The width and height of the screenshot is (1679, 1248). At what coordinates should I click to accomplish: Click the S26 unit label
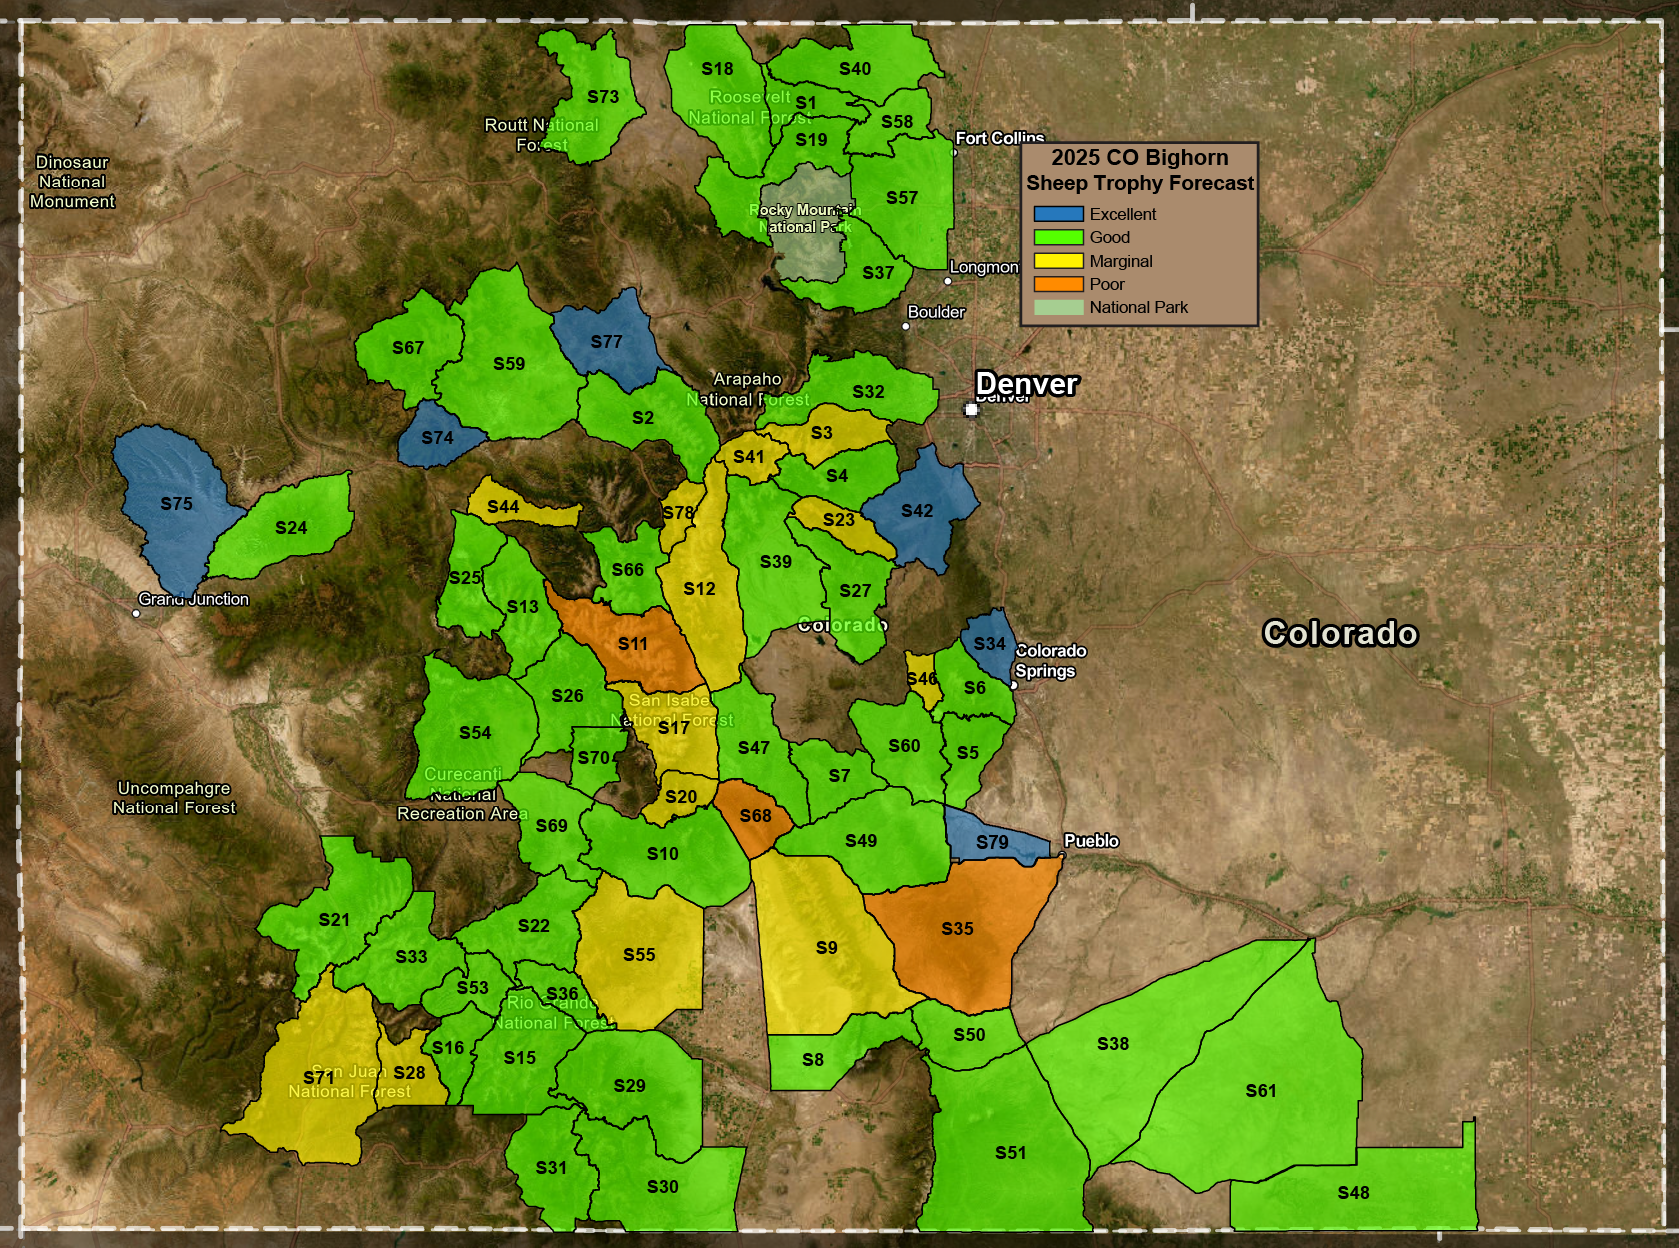point(567,696)
